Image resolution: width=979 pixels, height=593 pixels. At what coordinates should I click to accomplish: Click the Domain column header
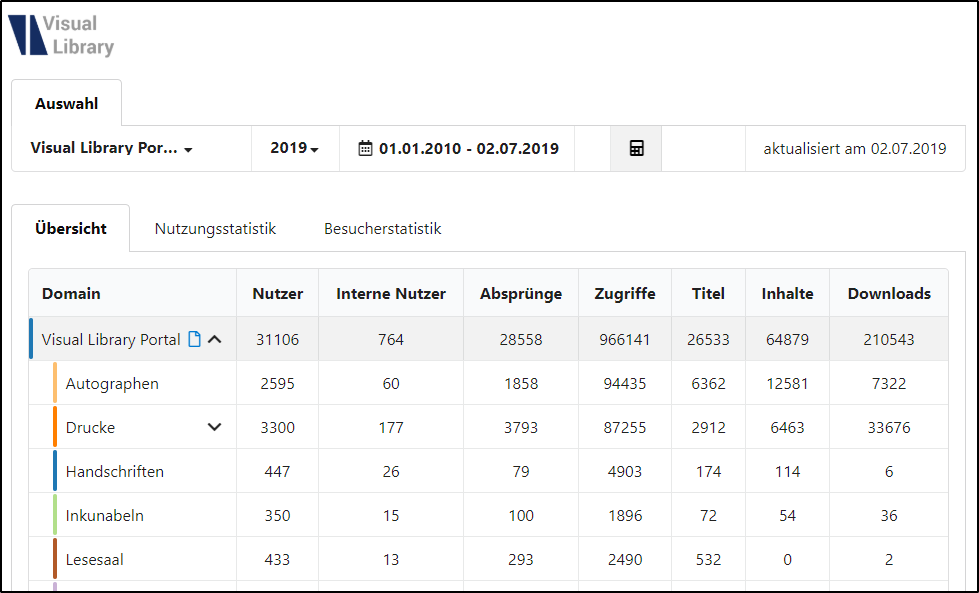70,293
